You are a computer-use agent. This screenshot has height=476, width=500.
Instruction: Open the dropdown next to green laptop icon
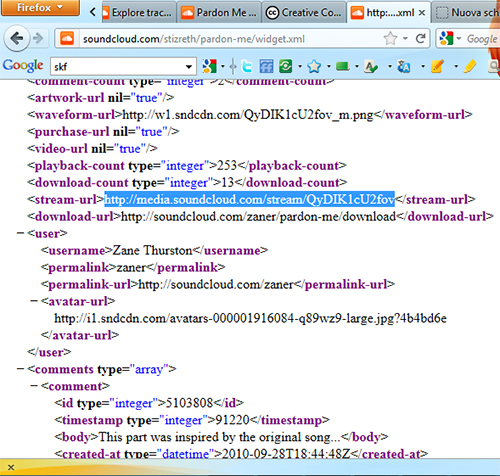(357, 66)
